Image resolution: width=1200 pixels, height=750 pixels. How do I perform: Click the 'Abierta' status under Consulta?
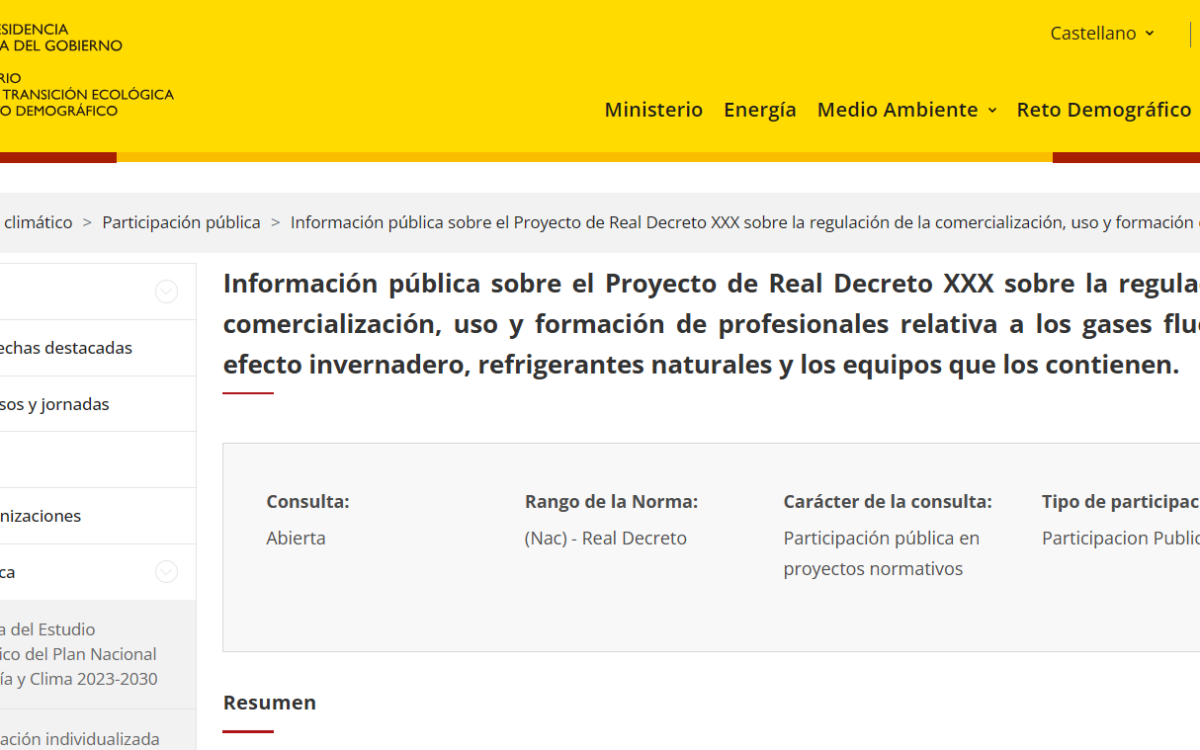click(x=296, y=538)
